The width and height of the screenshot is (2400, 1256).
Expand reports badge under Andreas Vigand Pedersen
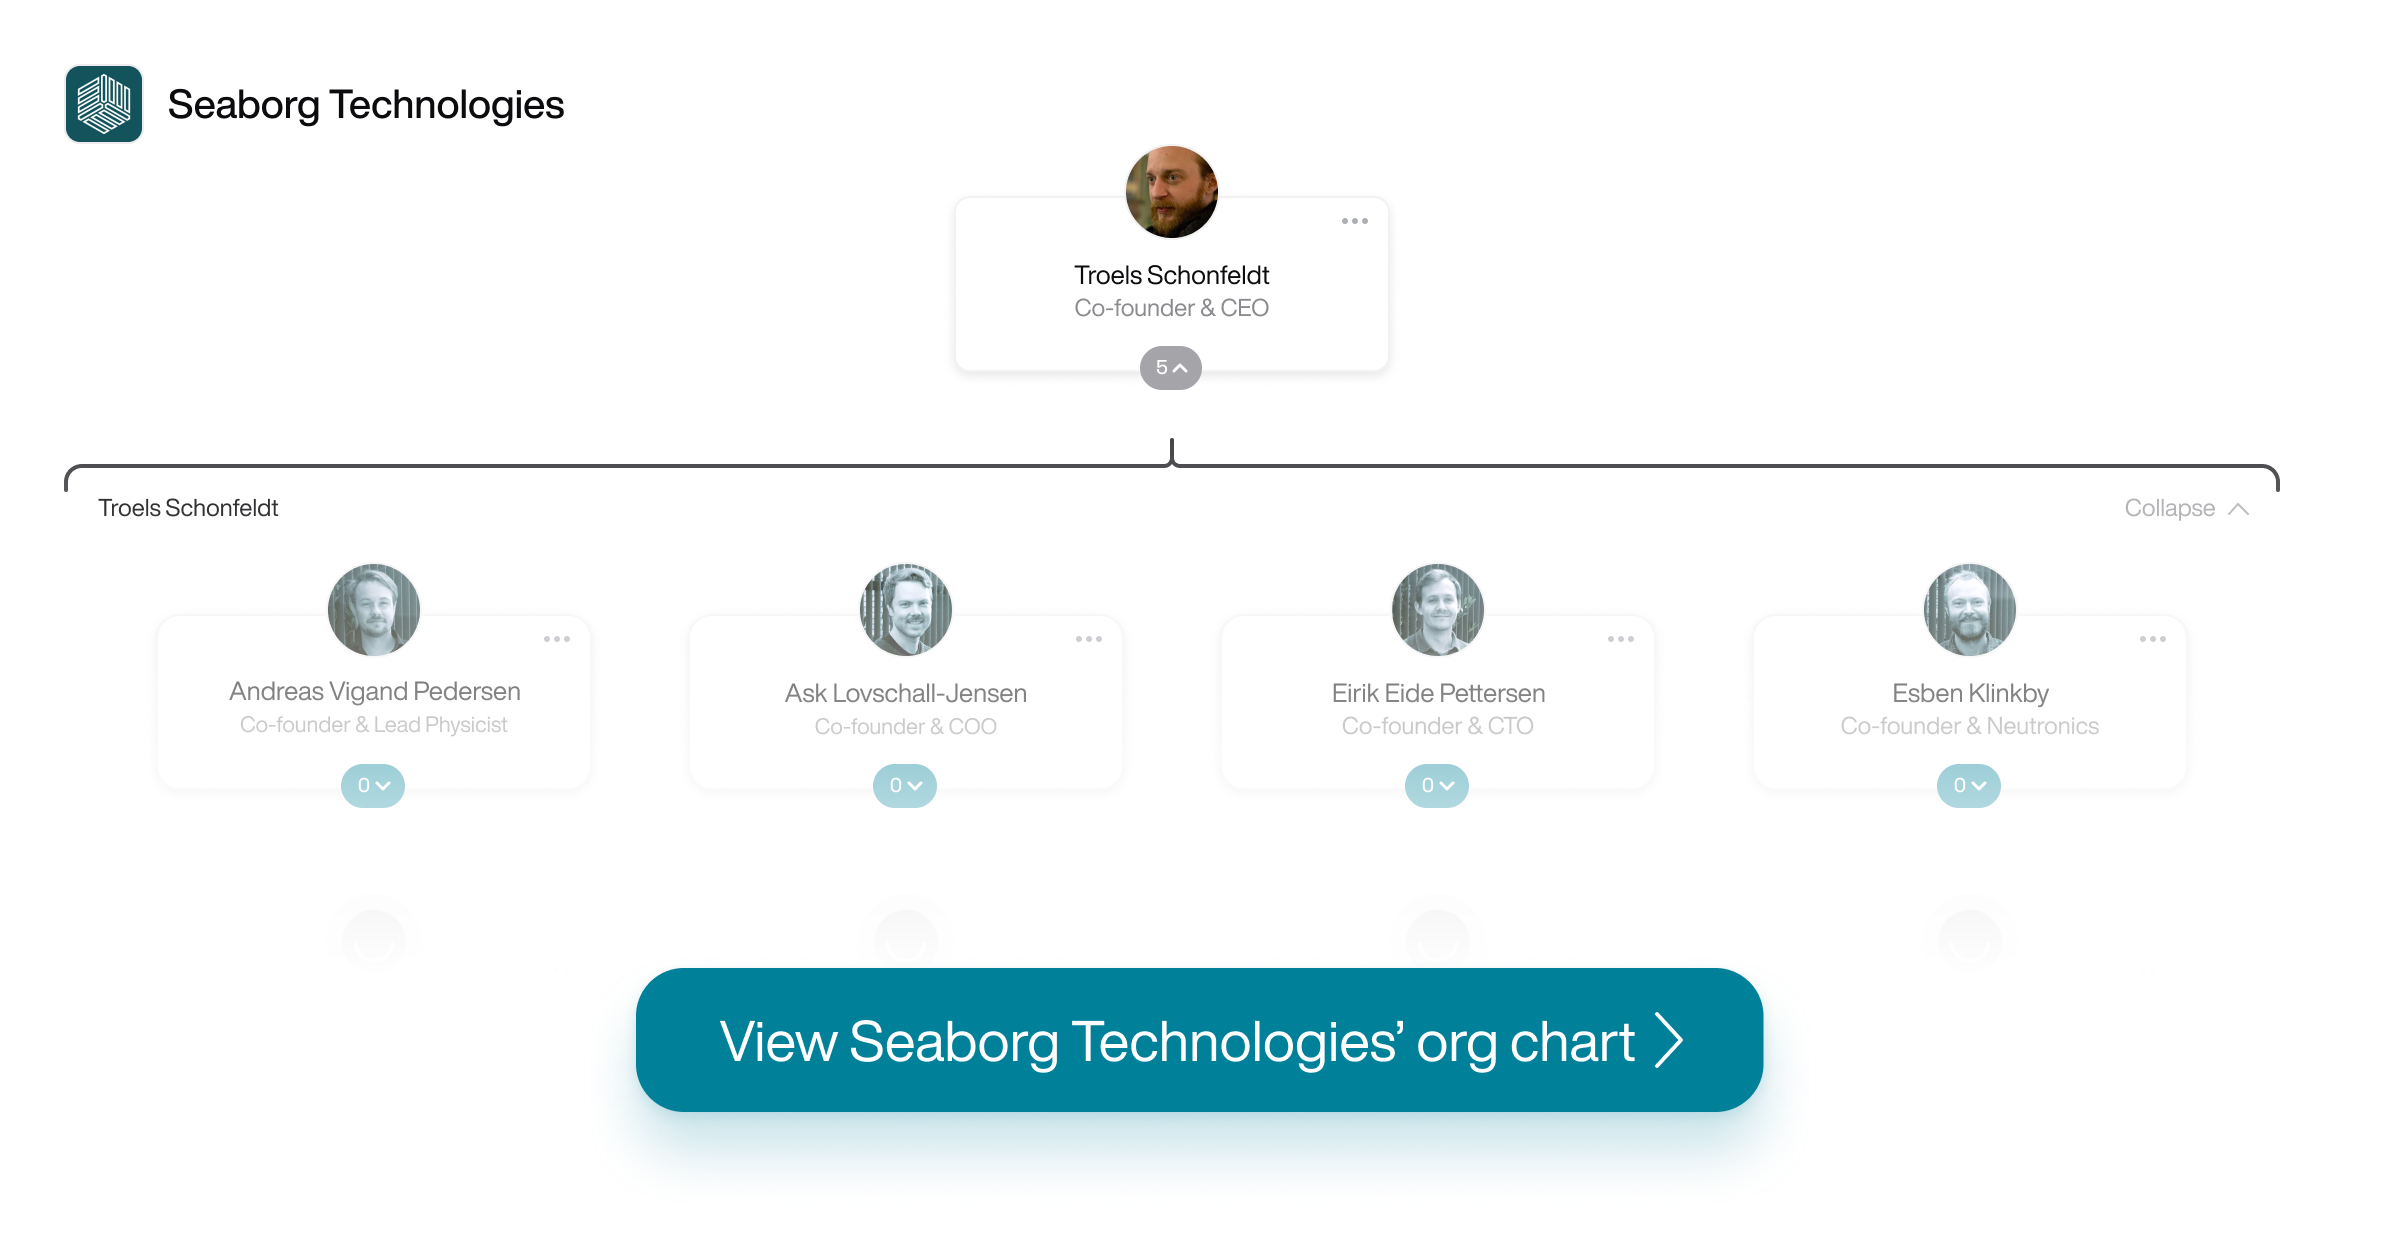(373, 786)
